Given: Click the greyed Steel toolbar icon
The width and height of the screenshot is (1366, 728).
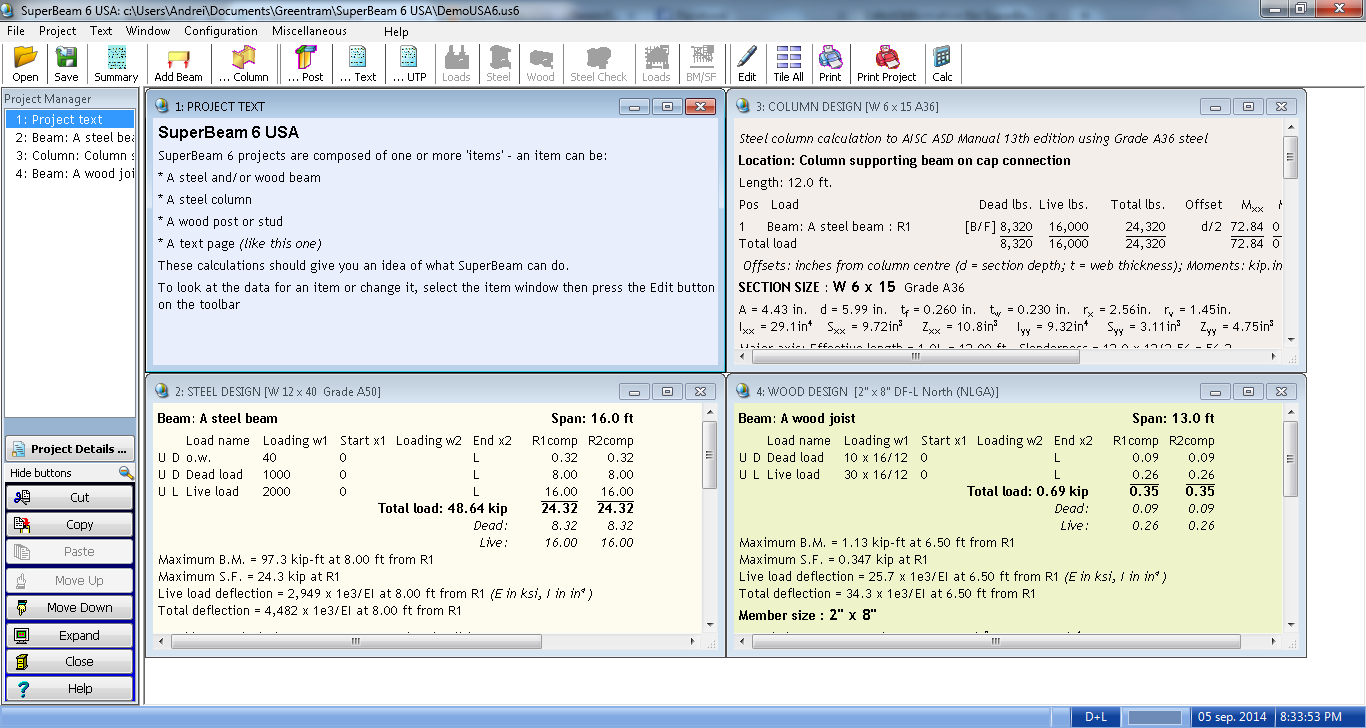Looking at the screenshot, I should pos(498,63).
